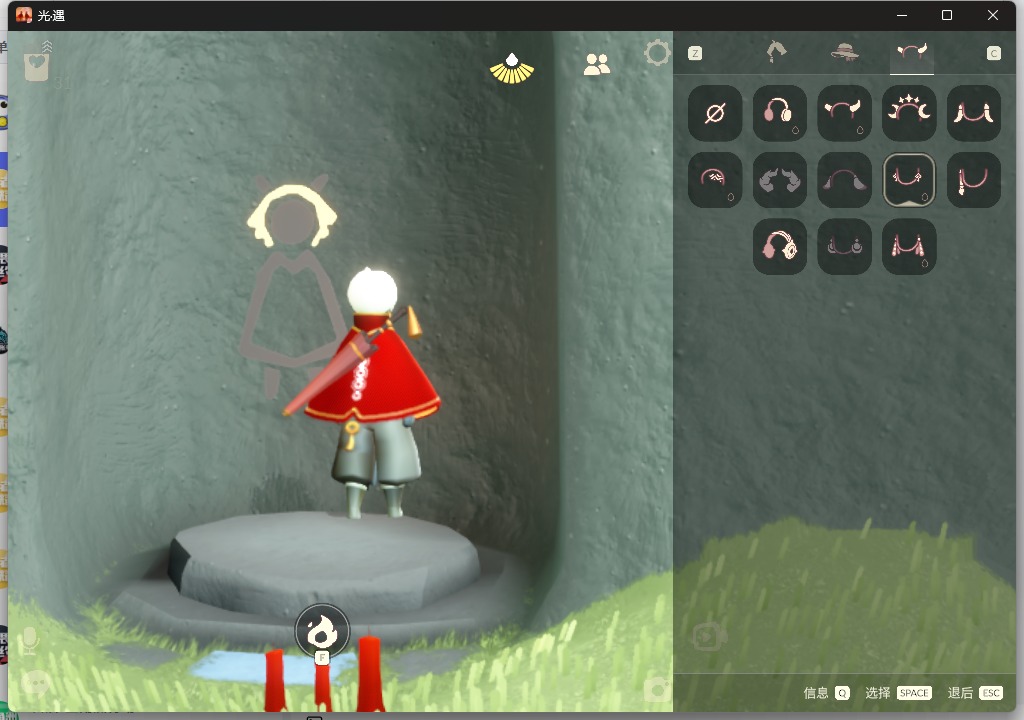
Task: Equip the headphones with gear earcup
Action: coord(779,246)
